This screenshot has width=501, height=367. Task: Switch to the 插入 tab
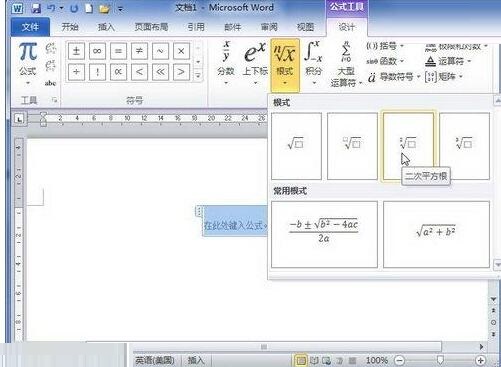click(106, 27)
